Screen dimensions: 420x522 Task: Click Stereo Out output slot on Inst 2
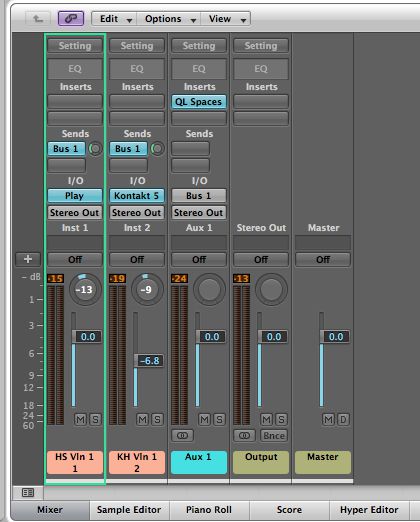coord(137,212)
